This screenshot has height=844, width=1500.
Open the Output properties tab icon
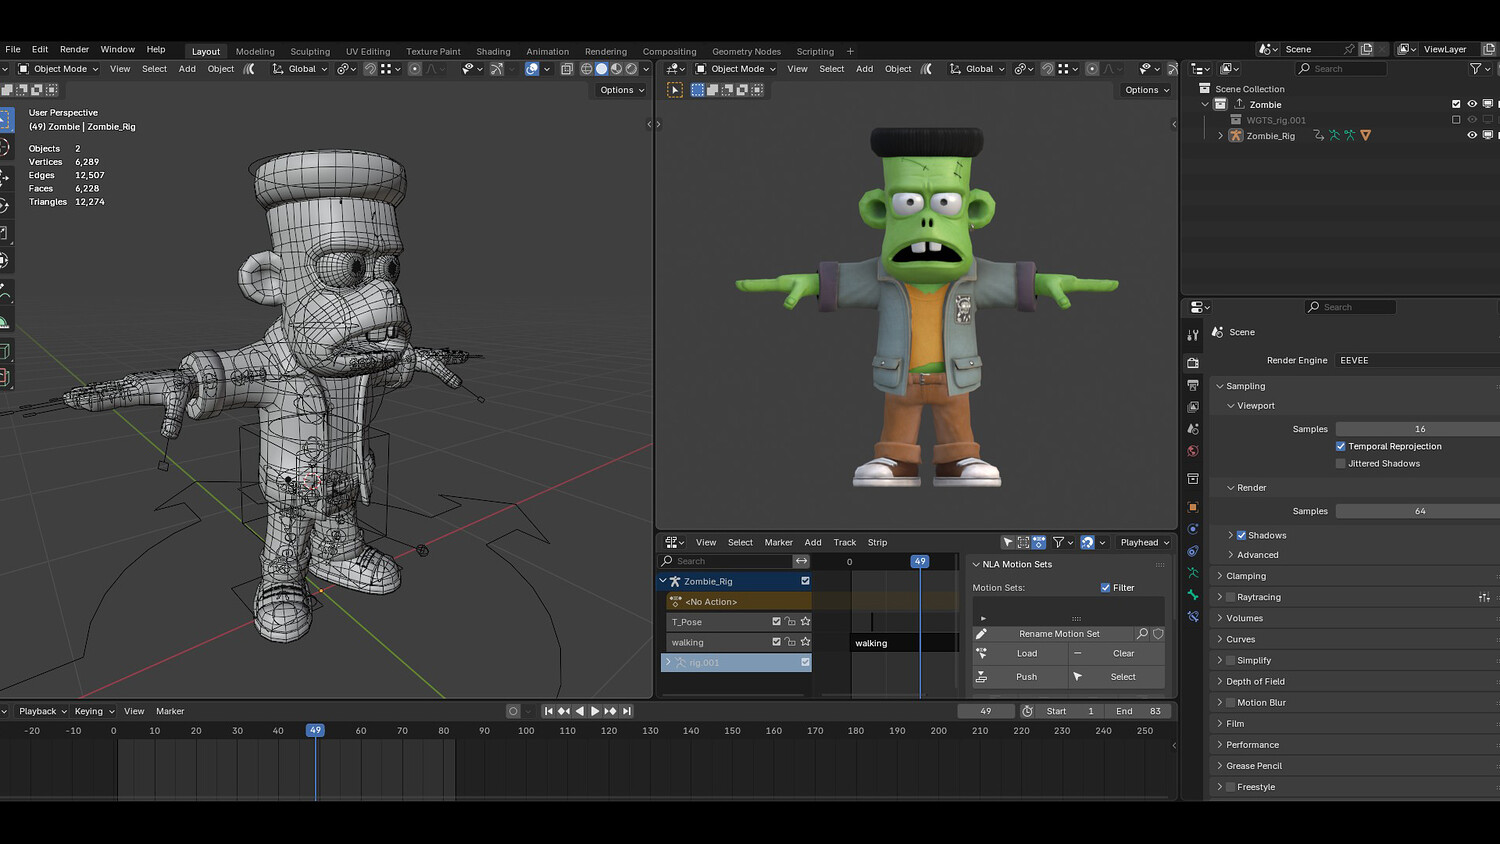pyautogui.click(x=1193, y=385)
